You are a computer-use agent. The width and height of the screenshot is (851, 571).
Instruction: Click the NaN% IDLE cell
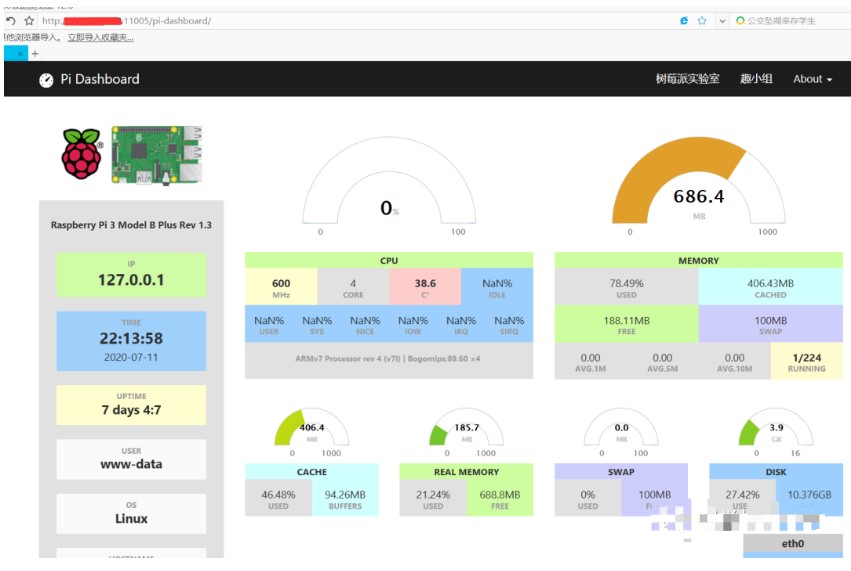pyautogui.click(x=497, y=287)
